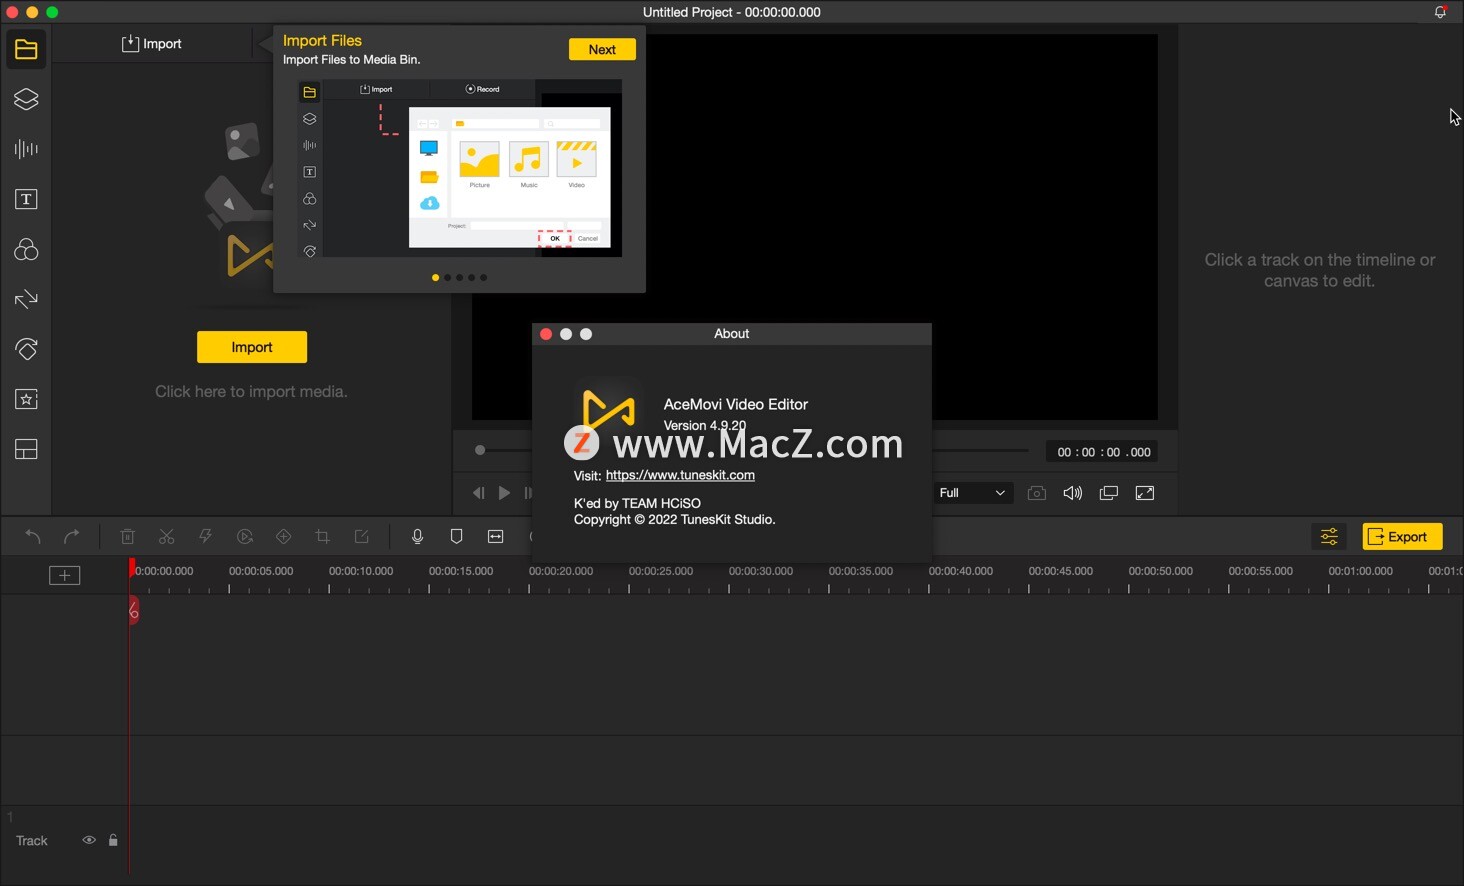Click the lightning quick-action icon
This screenshot has width=1464, height=886.
pos(206,537)
